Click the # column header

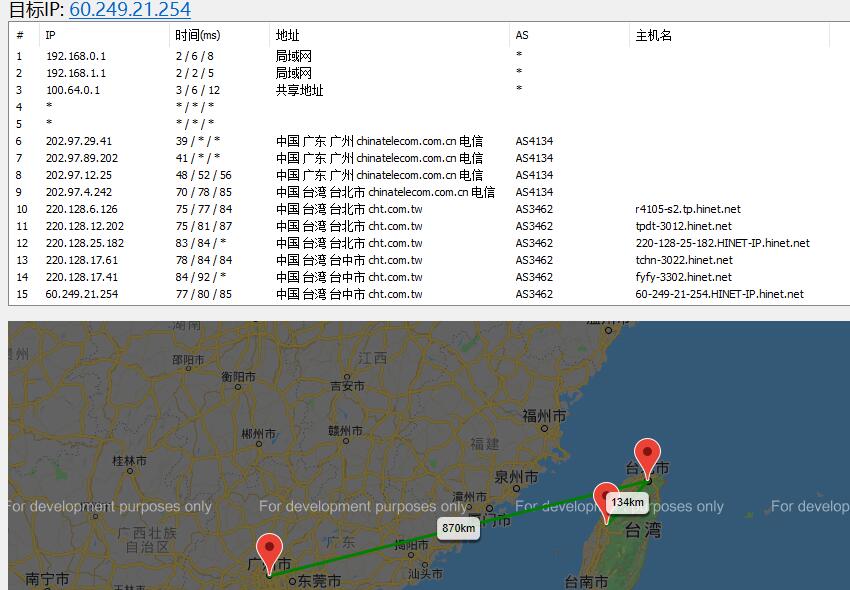click(20, 35)
